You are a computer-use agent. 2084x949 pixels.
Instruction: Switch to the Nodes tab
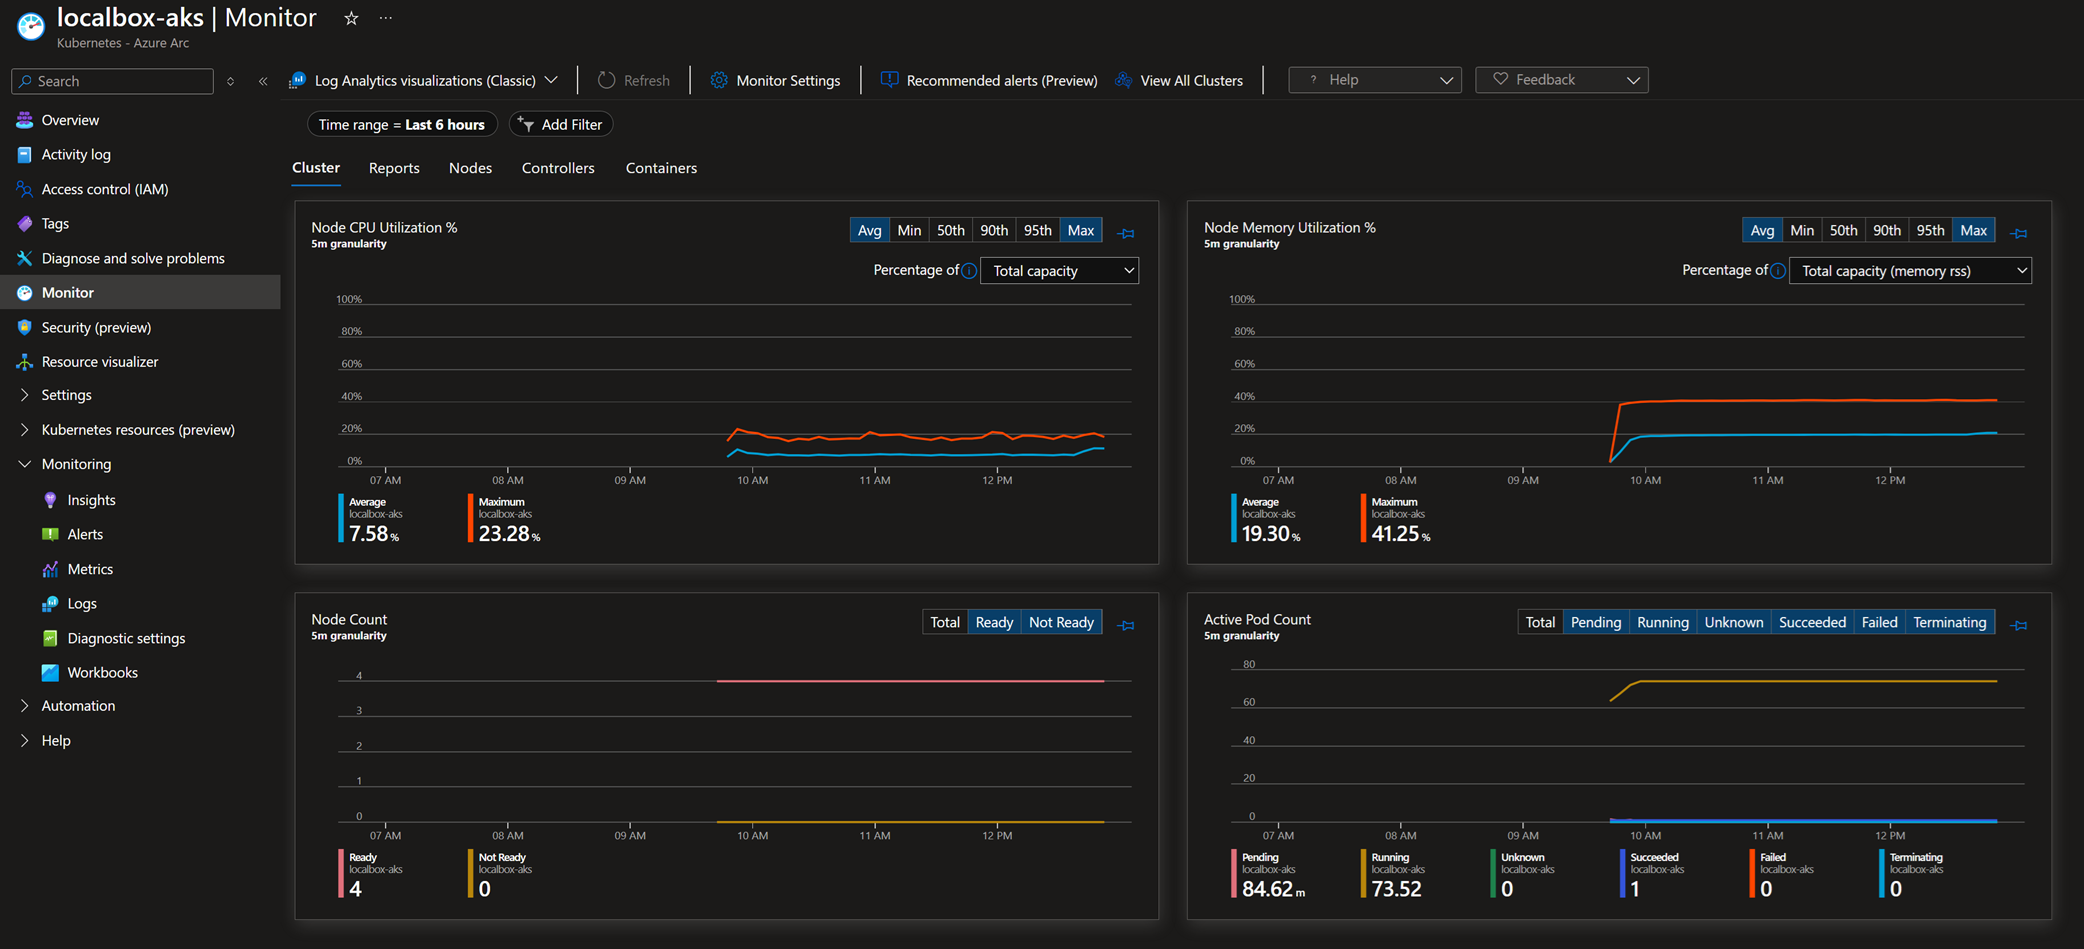pyautogui.click(x=470, y=168)
